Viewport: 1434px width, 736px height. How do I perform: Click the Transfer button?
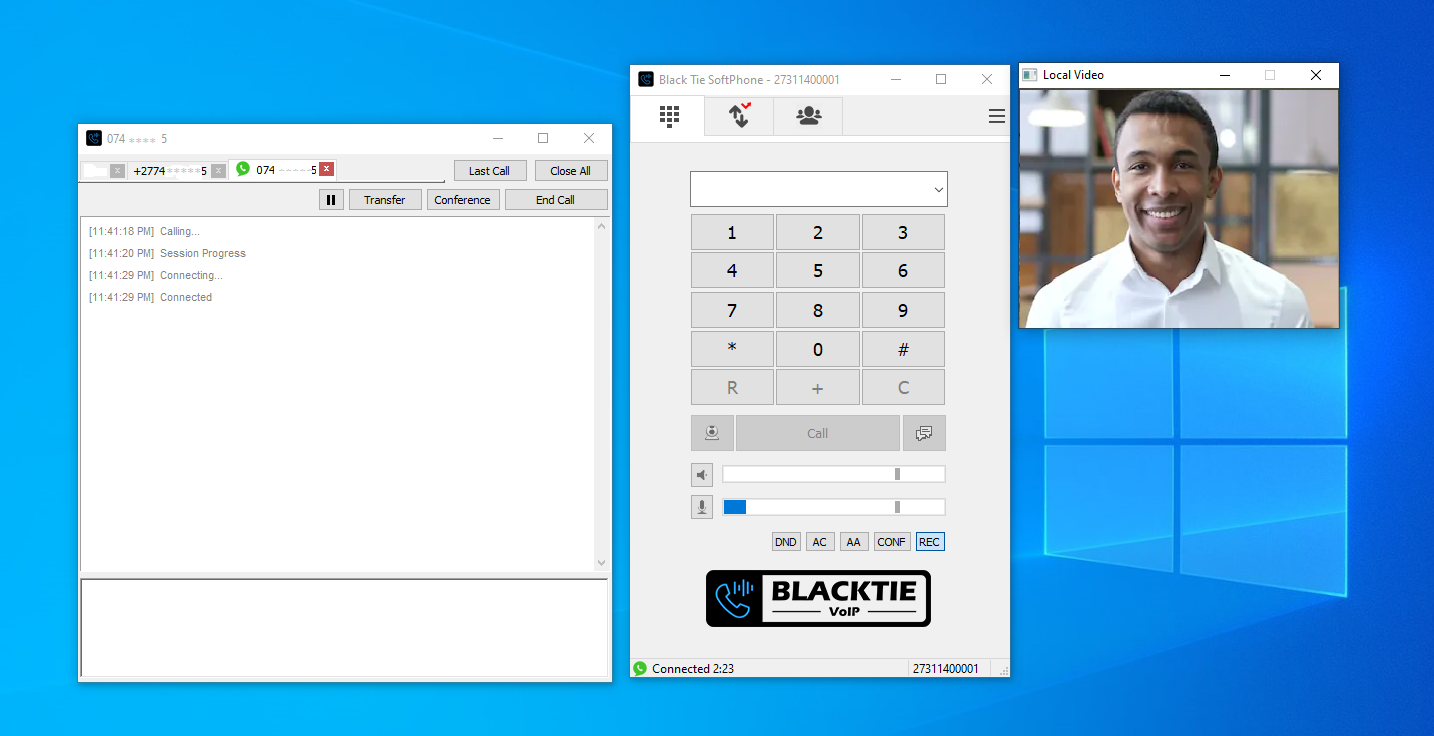pyautogui.click(x=385, y=200)
